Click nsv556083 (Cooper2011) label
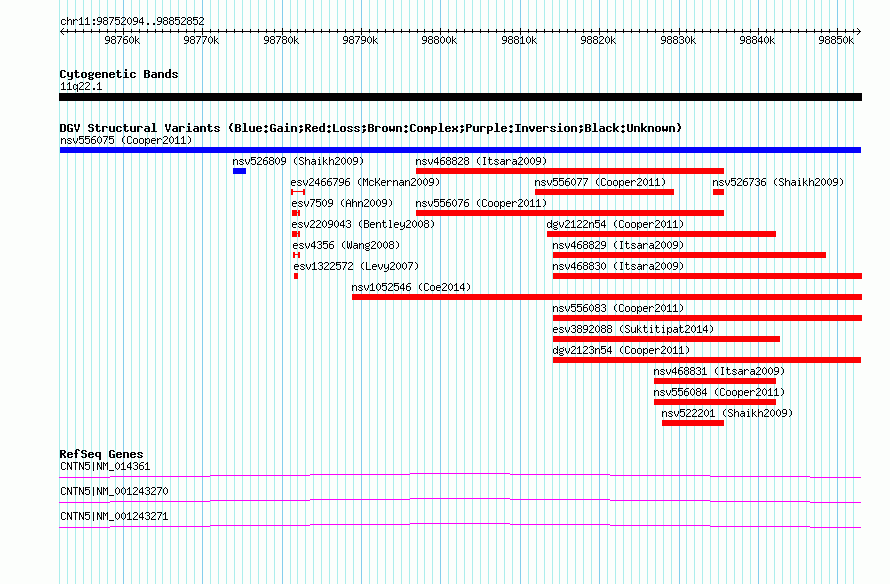The height and width of the screenshot is (584, 890). tap(618, 308)
